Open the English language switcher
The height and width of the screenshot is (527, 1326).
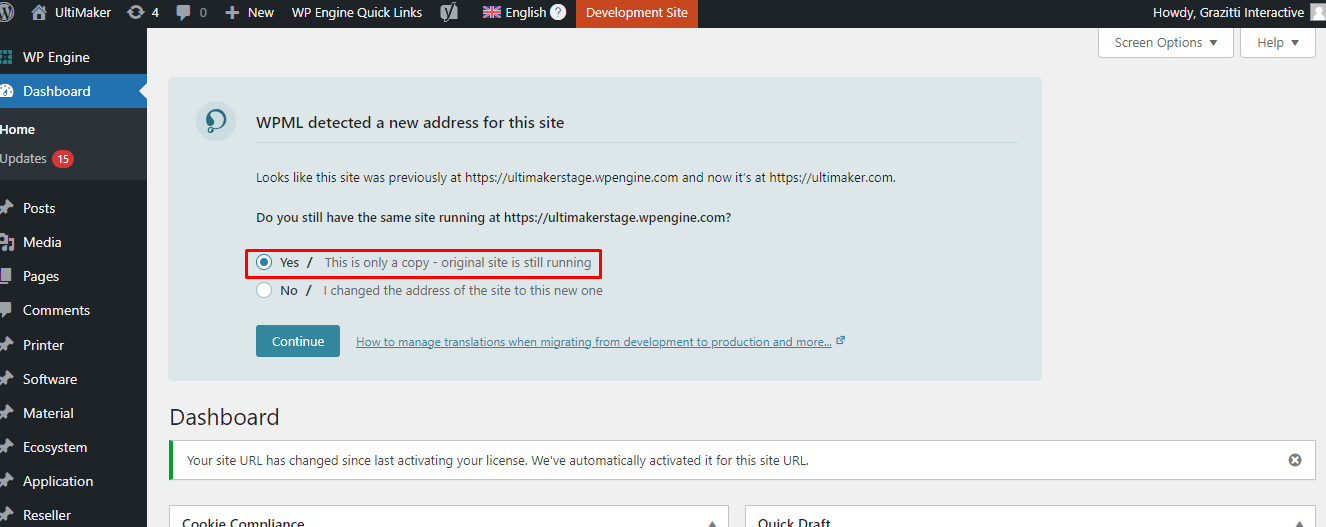coord(524,13)
